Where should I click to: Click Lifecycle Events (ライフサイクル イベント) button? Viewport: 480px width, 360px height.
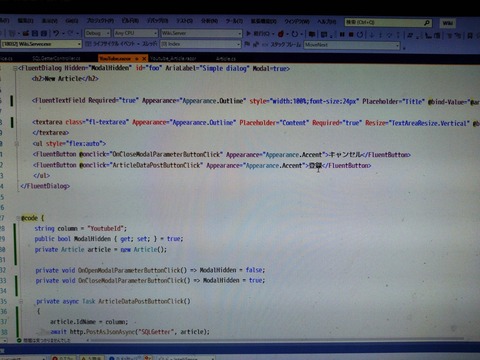(x=112, y=44)
